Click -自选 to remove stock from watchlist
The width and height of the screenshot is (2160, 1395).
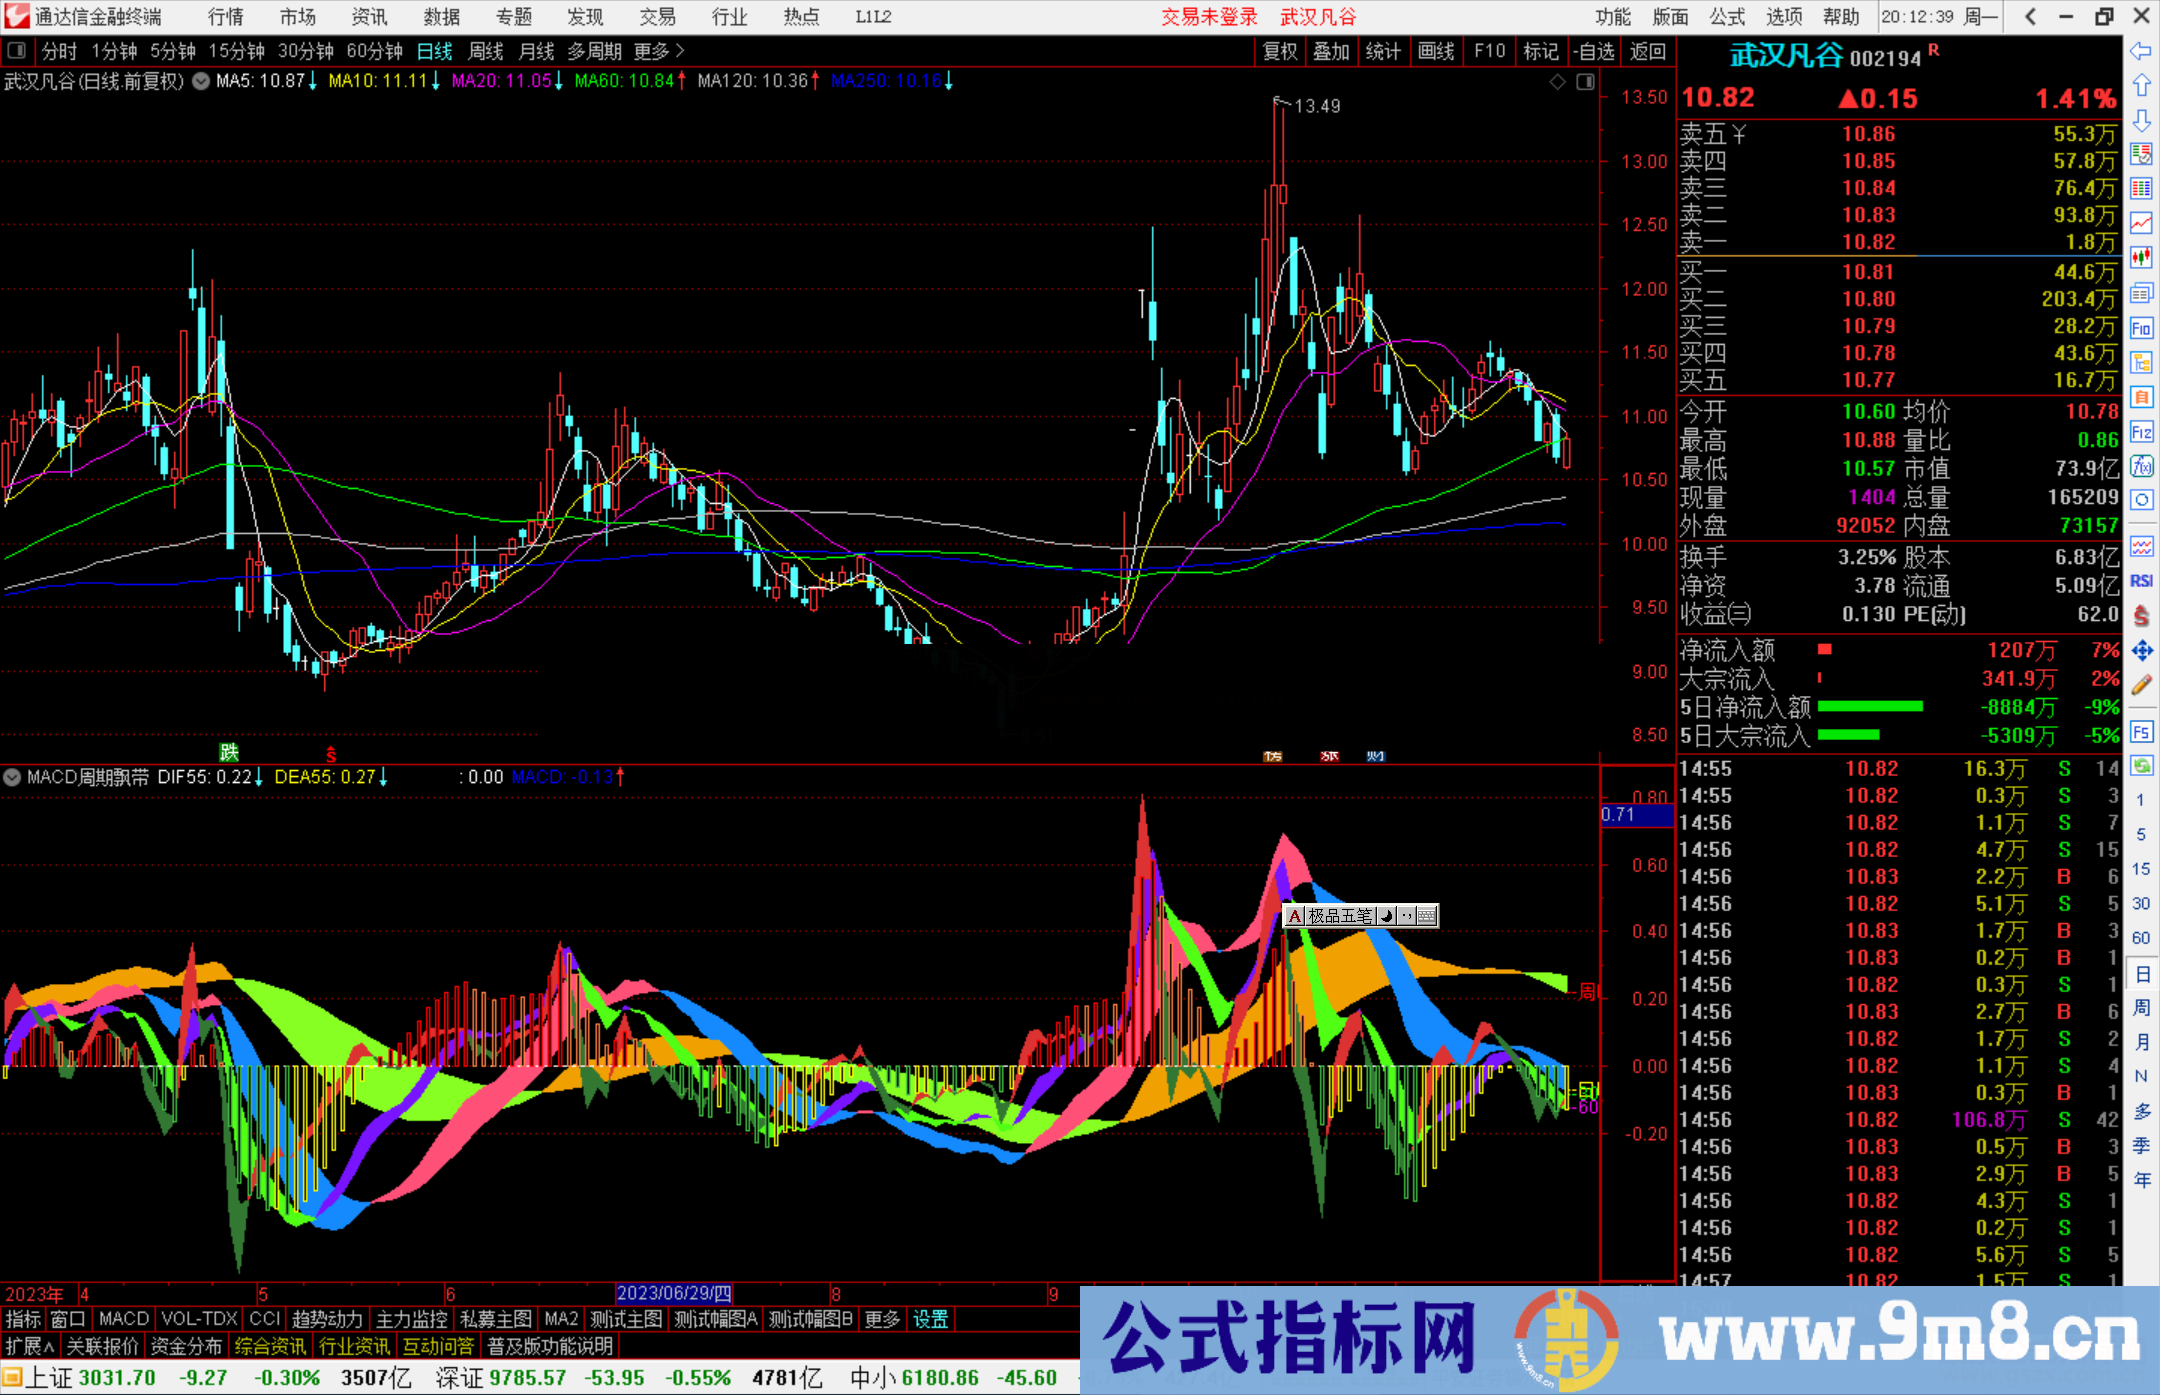coord(1596,51)
